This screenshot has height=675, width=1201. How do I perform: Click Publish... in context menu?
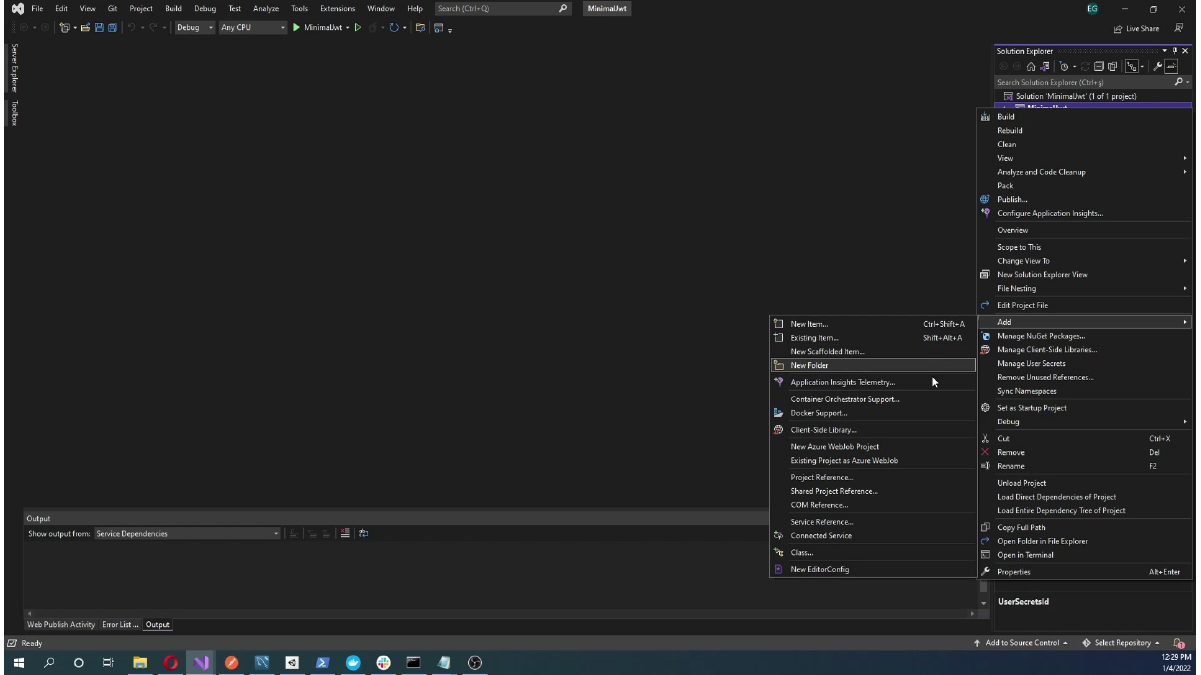tap(1085, 199)
